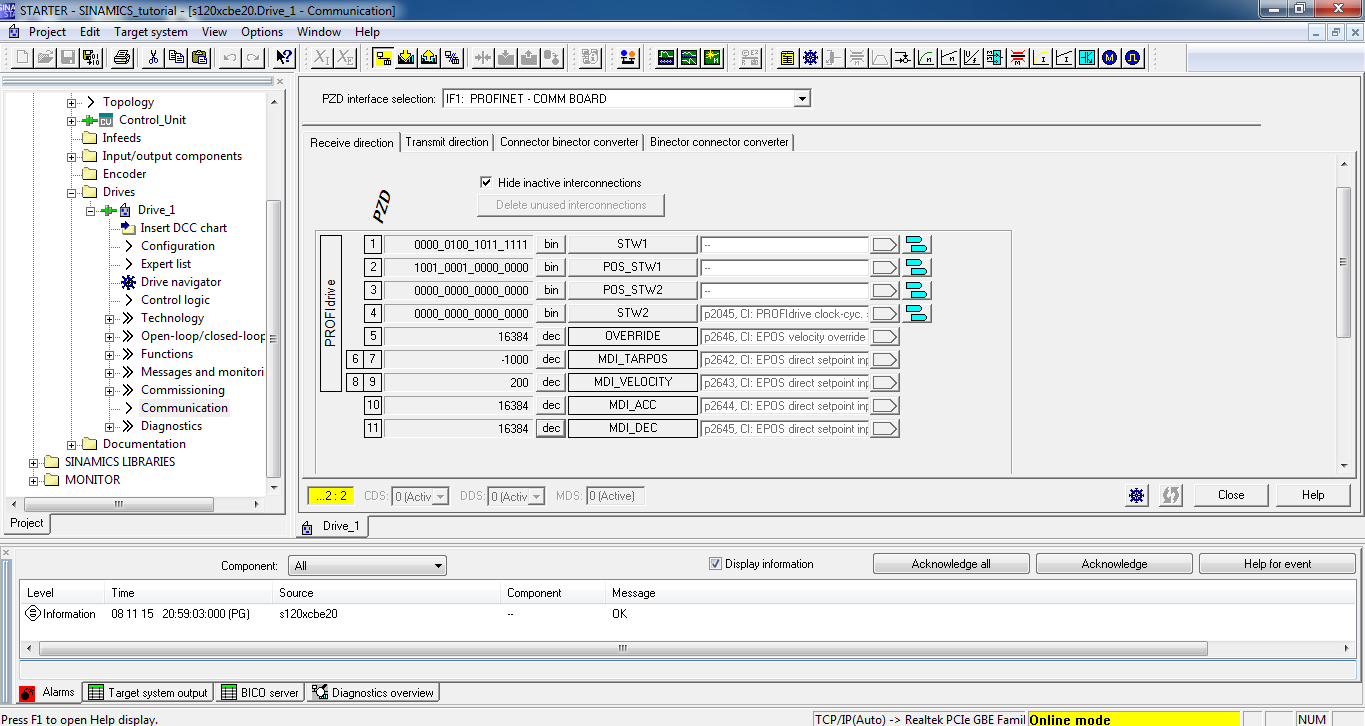Switch to Binector connector converter tab
The height and width of the screenshot is (726, 1365).
719,142
